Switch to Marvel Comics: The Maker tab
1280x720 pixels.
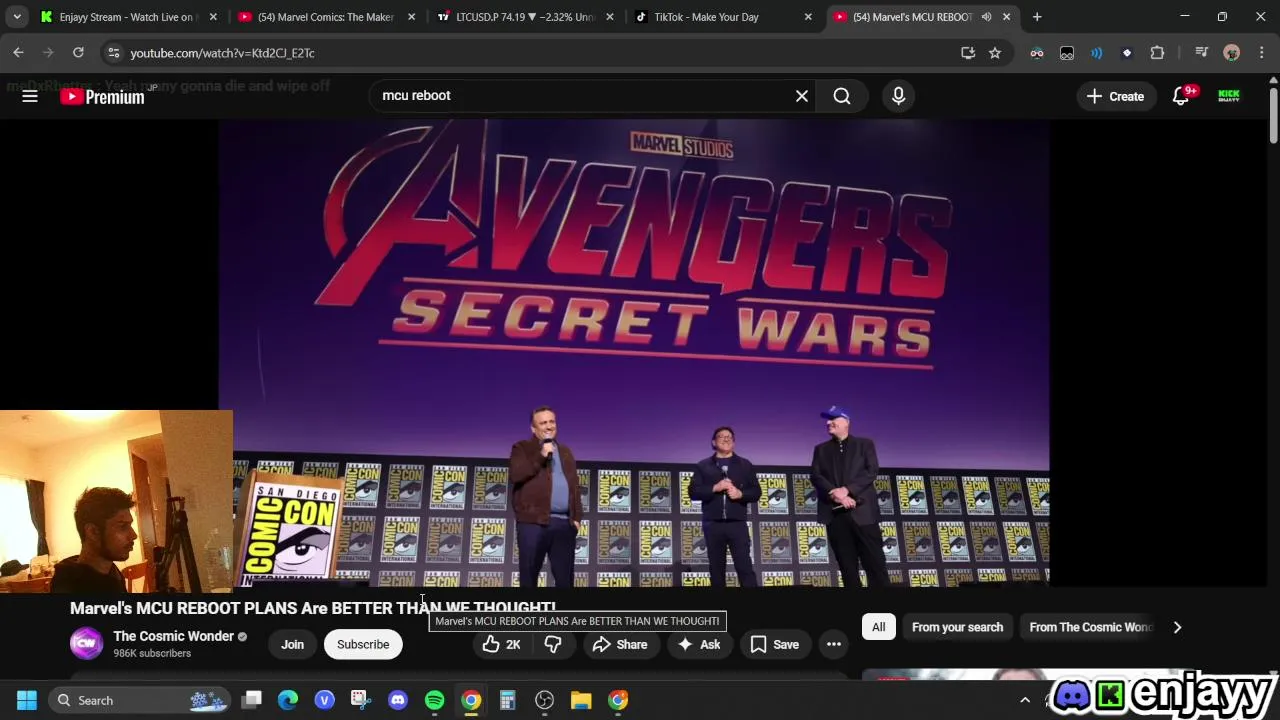(326, 17)
